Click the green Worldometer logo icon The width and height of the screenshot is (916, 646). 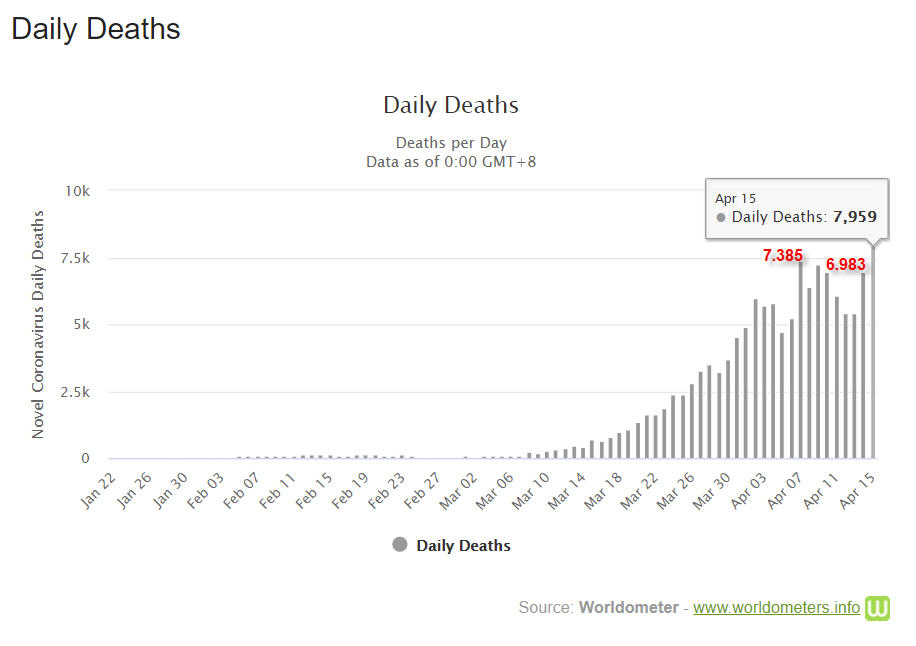click(x=878, y=608)
